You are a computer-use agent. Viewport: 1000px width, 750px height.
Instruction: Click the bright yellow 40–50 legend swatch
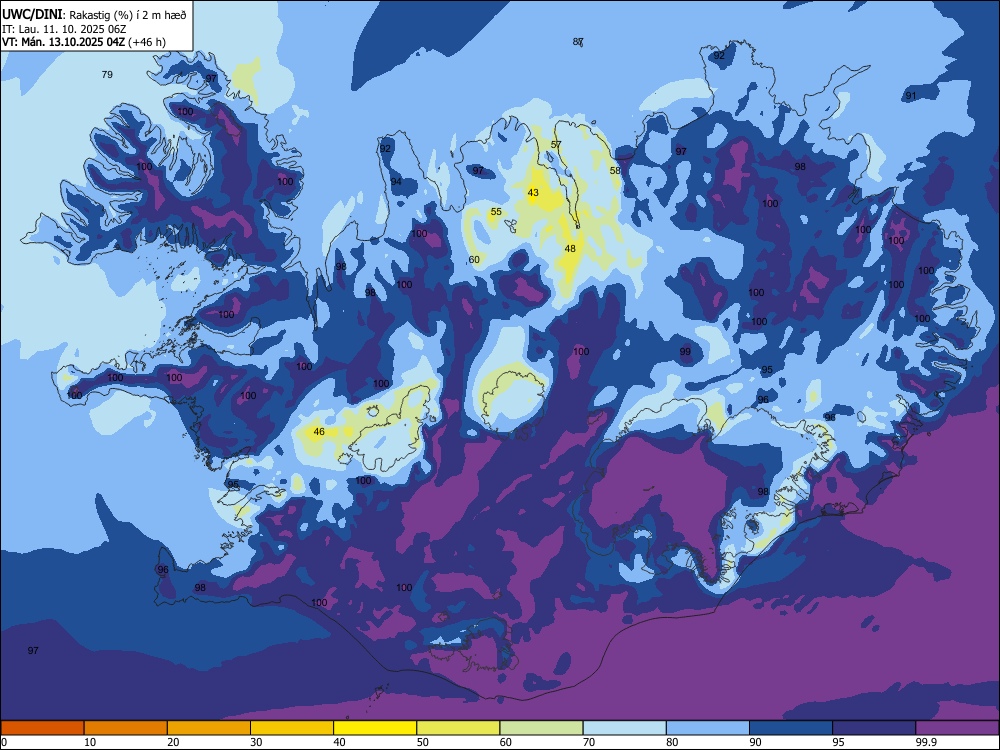[375, 728]
